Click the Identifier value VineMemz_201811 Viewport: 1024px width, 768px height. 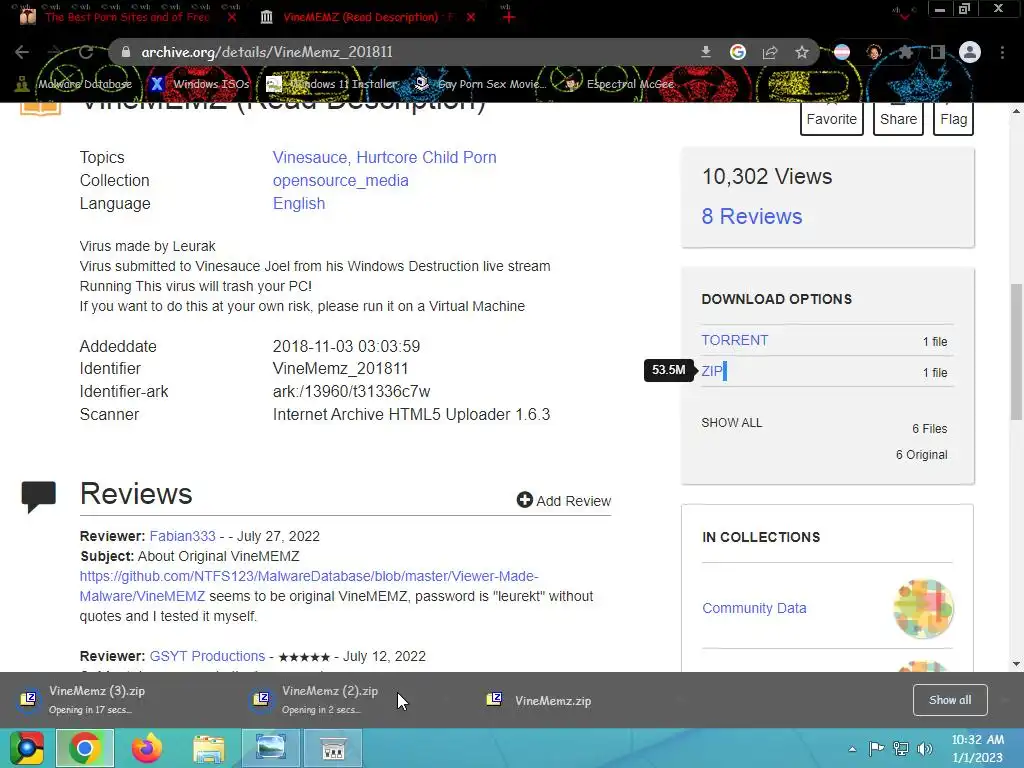point(340,368)
